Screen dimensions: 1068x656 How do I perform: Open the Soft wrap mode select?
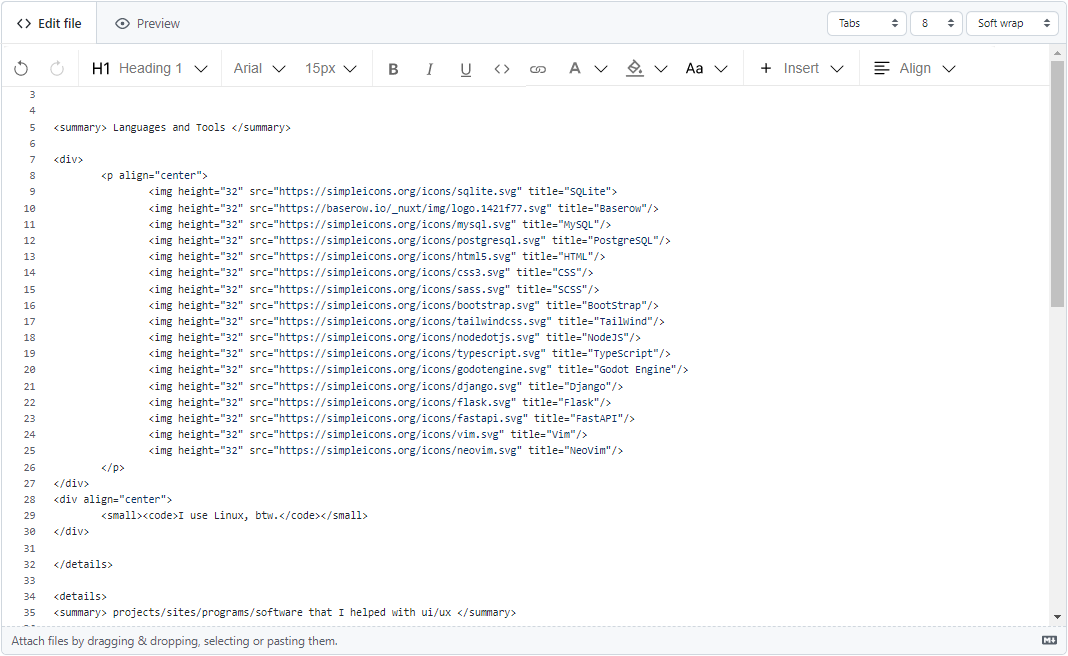click(x=1012, y=23)
